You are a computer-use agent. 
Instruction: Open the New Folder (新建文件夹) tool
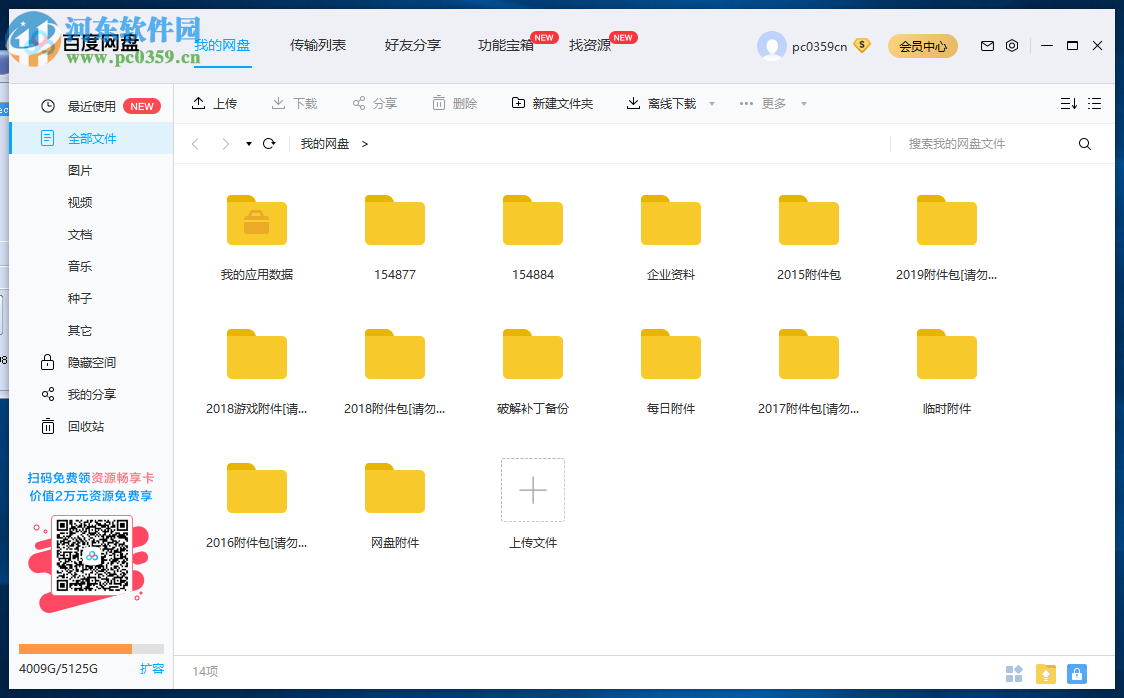[552, 102]
